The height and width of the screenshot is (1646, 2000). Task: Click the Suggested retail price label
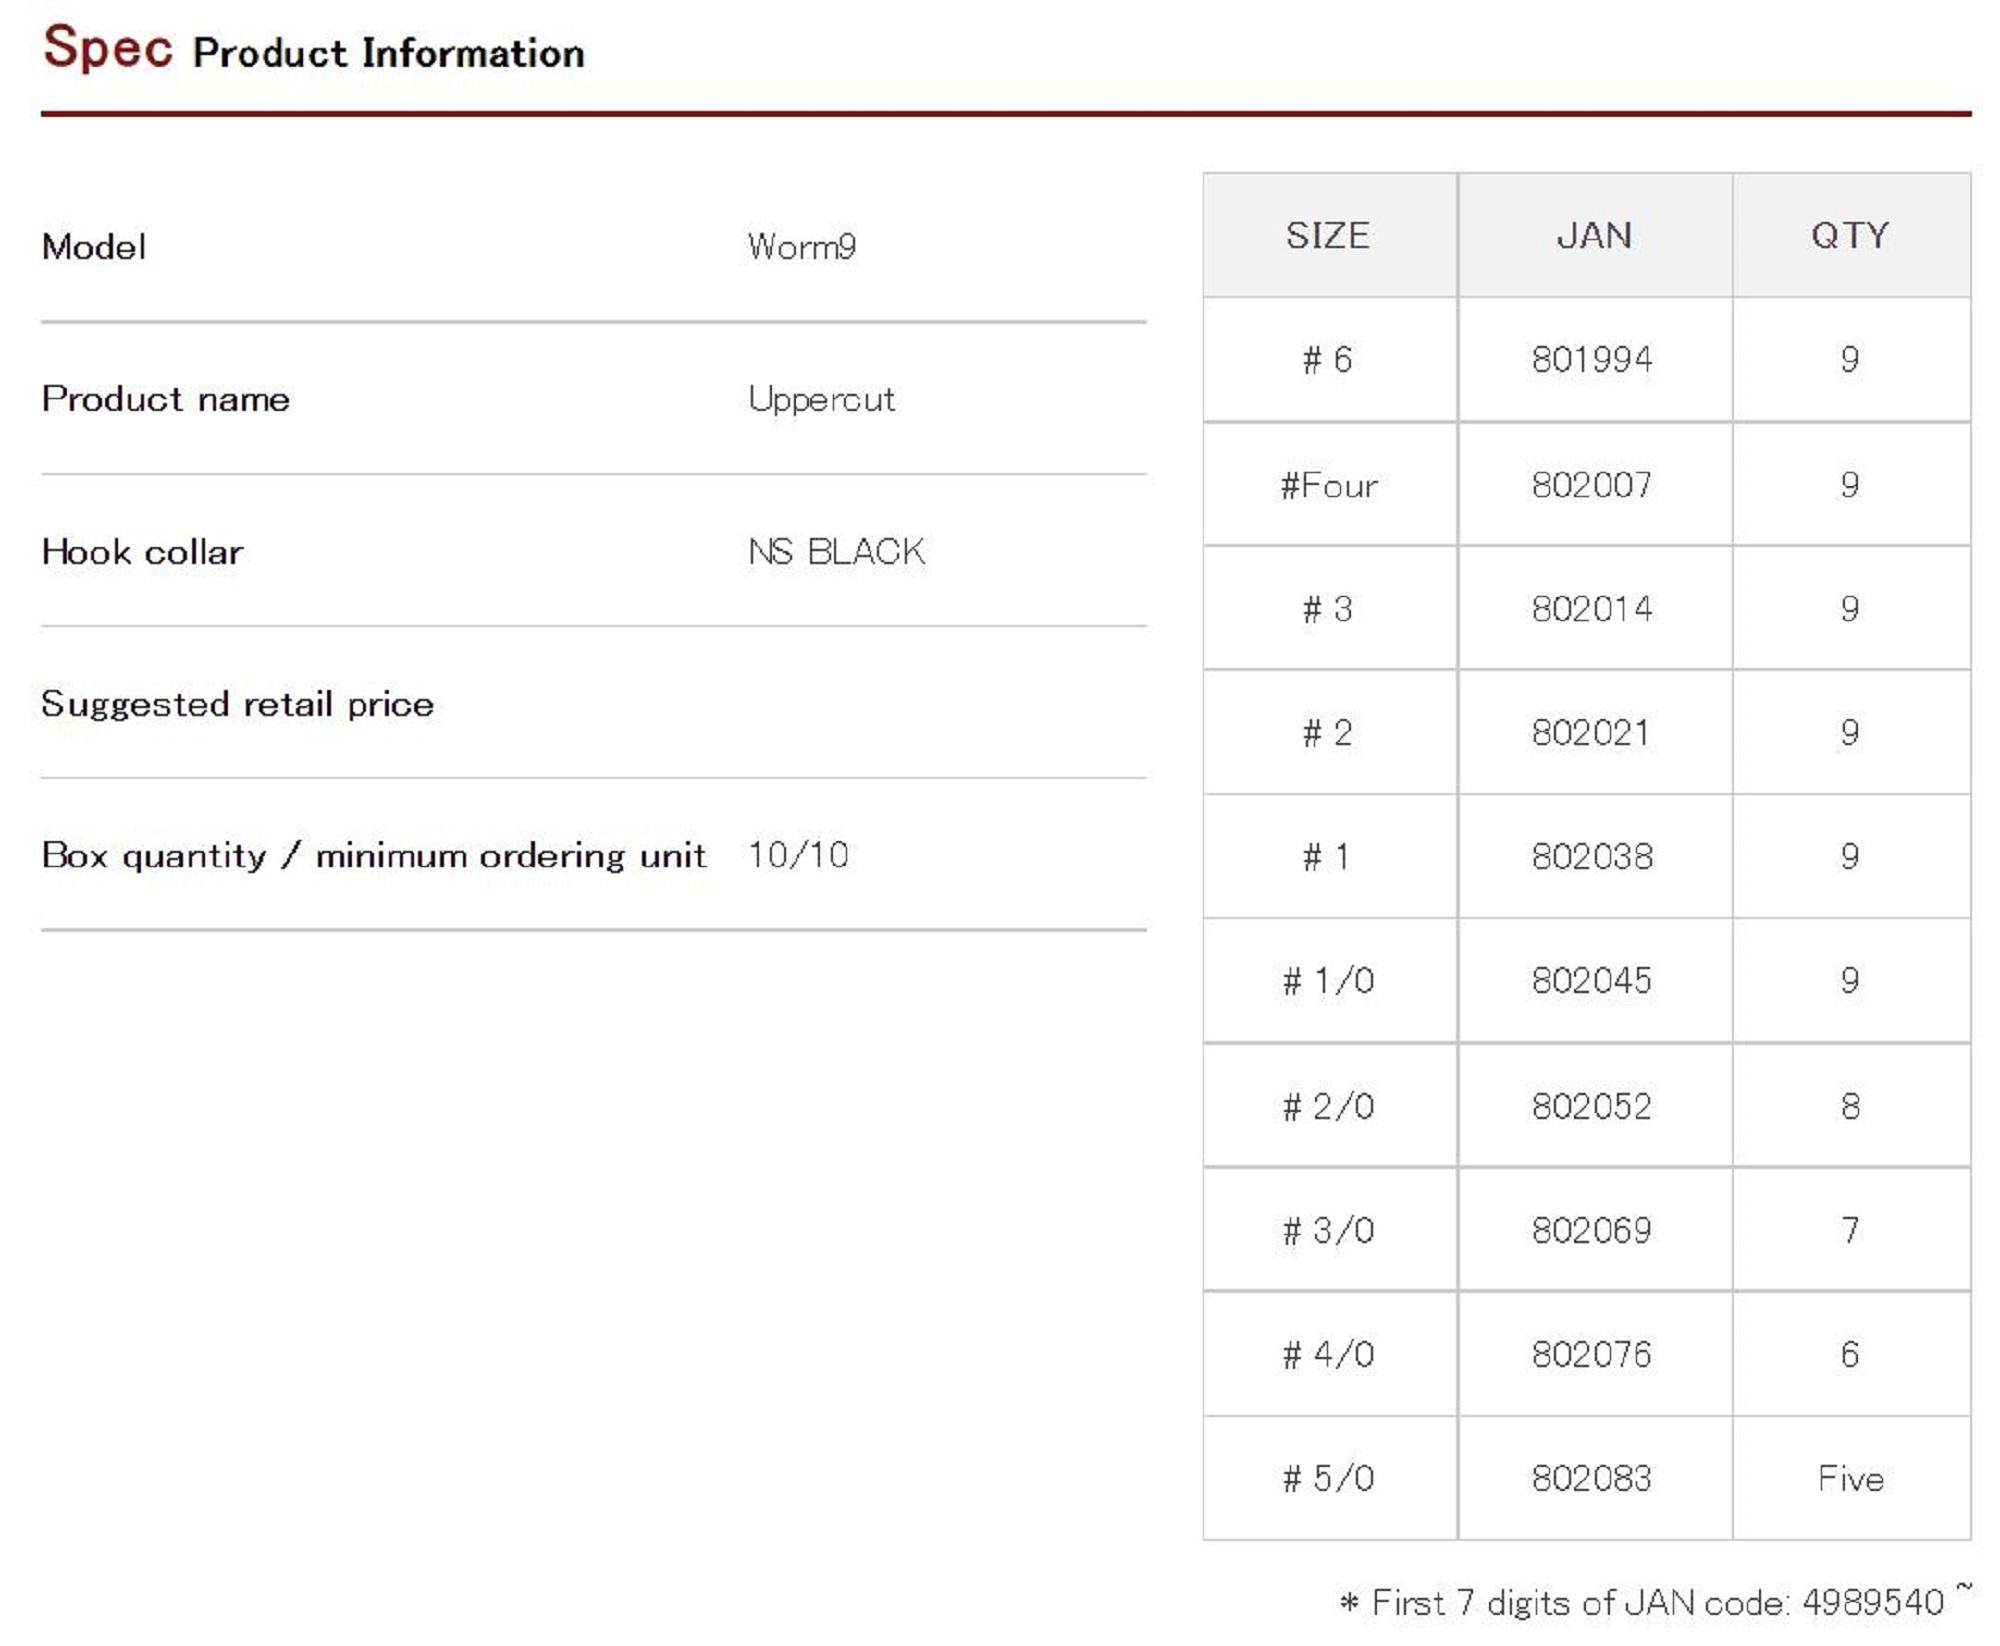tap(238, 704)
